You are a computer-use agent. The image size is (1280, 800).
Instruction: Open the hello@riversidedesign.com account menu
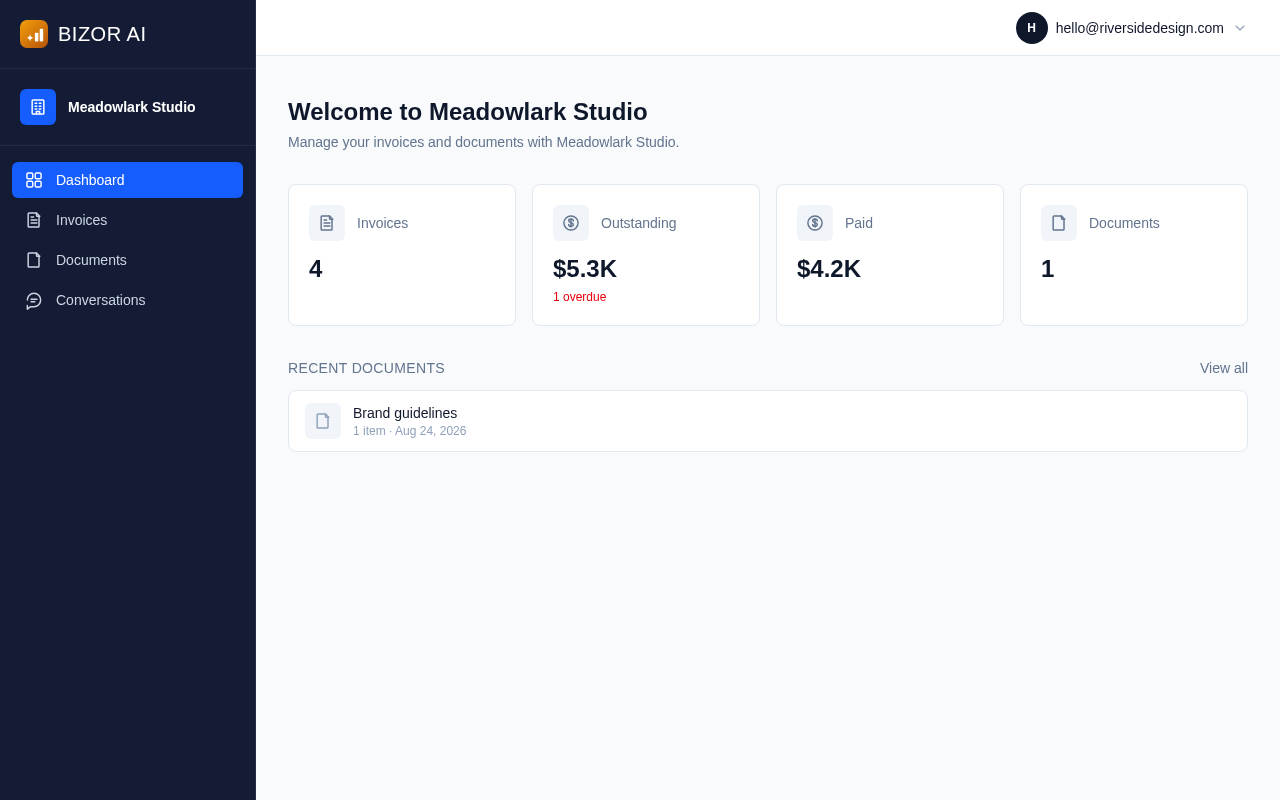(x=1132, y=28)
